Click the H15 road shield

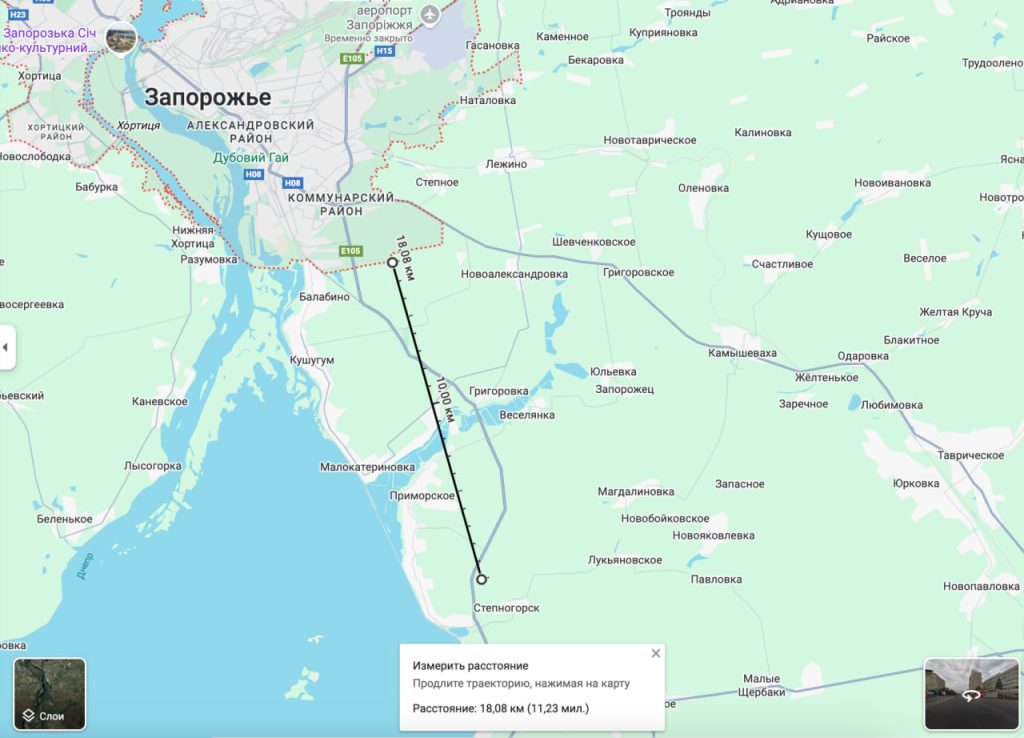click(385, 51)
